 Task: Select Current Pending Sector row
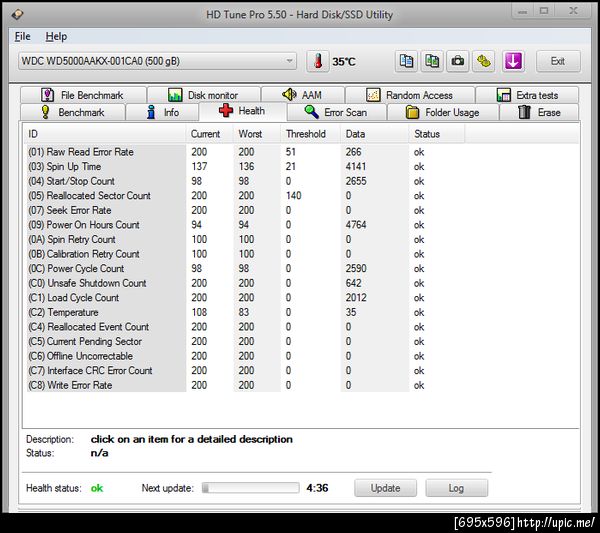(245, 341)
